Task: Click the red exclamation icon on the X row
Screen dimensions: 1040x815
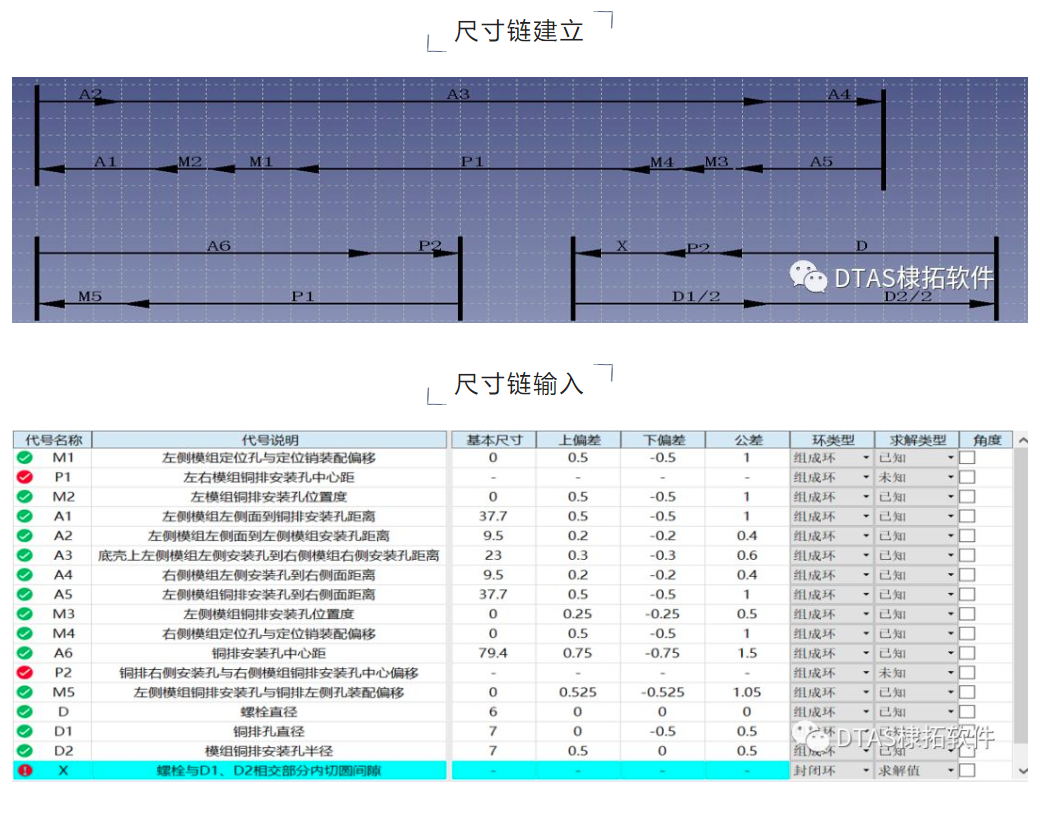Action: coord(24,770)
